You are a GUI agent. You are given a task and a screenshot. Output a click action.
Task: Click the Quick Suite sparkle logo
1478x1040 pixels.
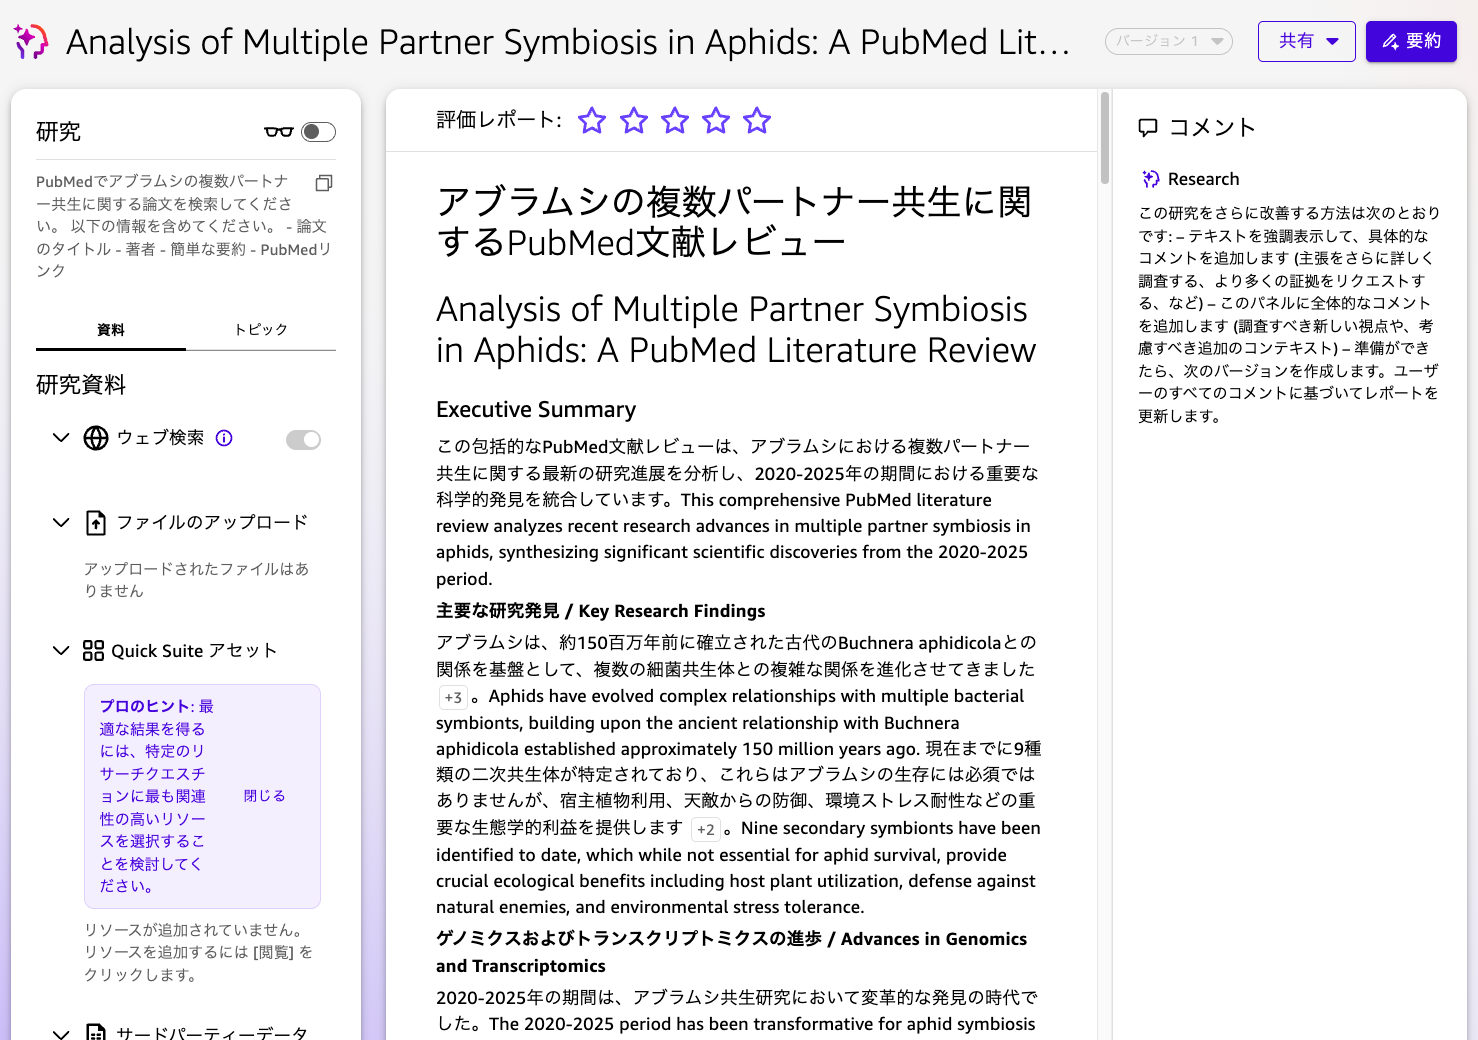click(x=31, y=41)
